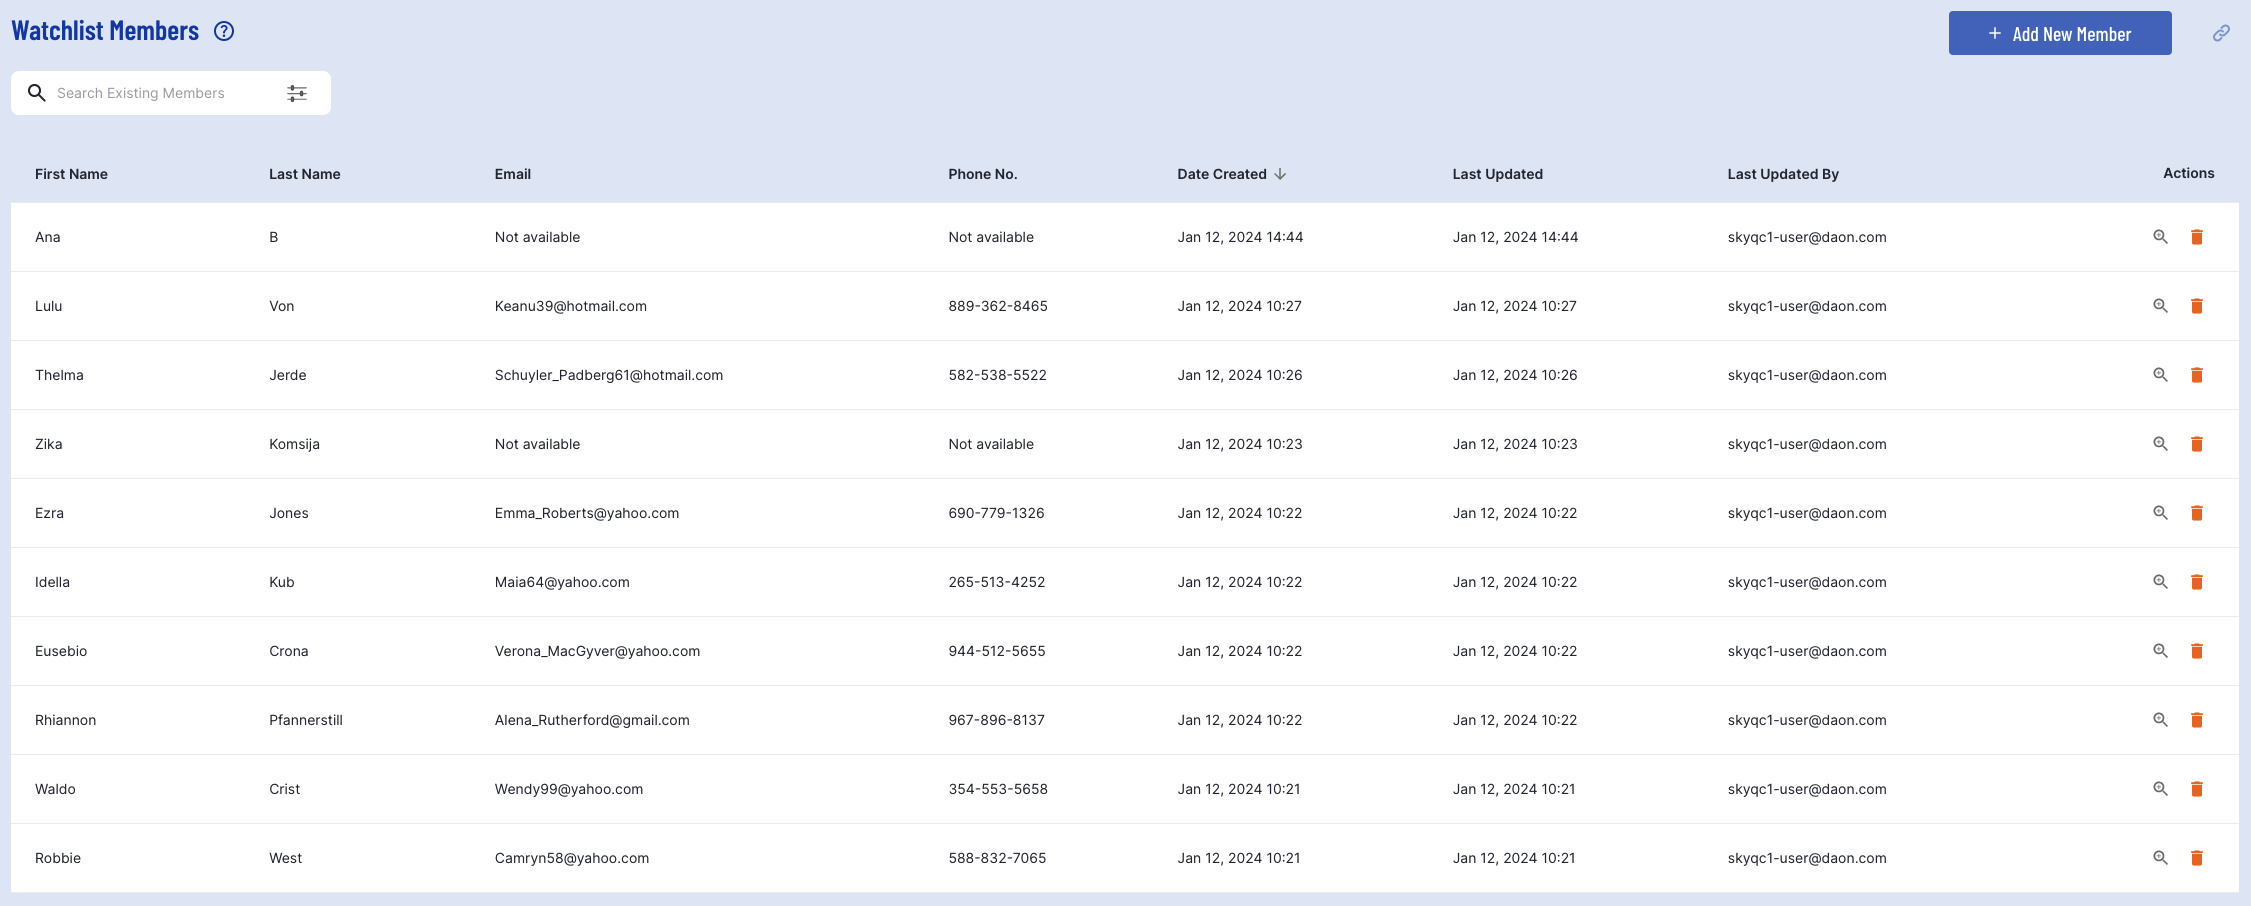Screen dimensions: 2251x906
Task: View details for Ana B
Action: click(2160, 237)
